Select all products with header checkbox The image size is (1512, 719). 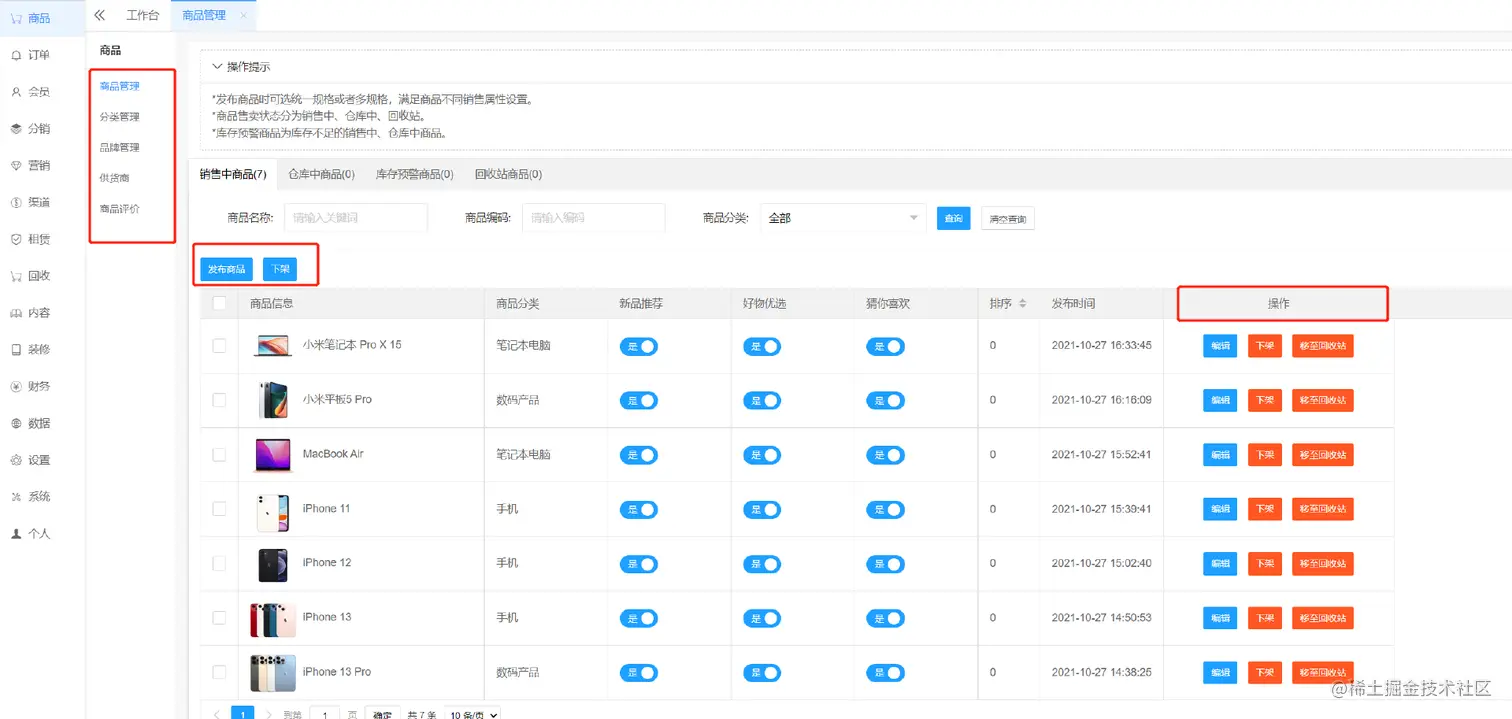pos(219,304)
